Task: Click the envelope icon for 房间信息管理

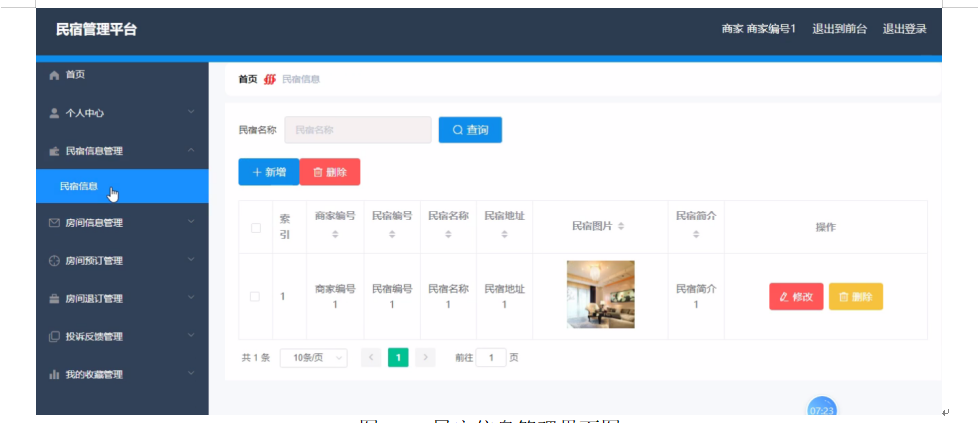Action: tap(54, 222)
